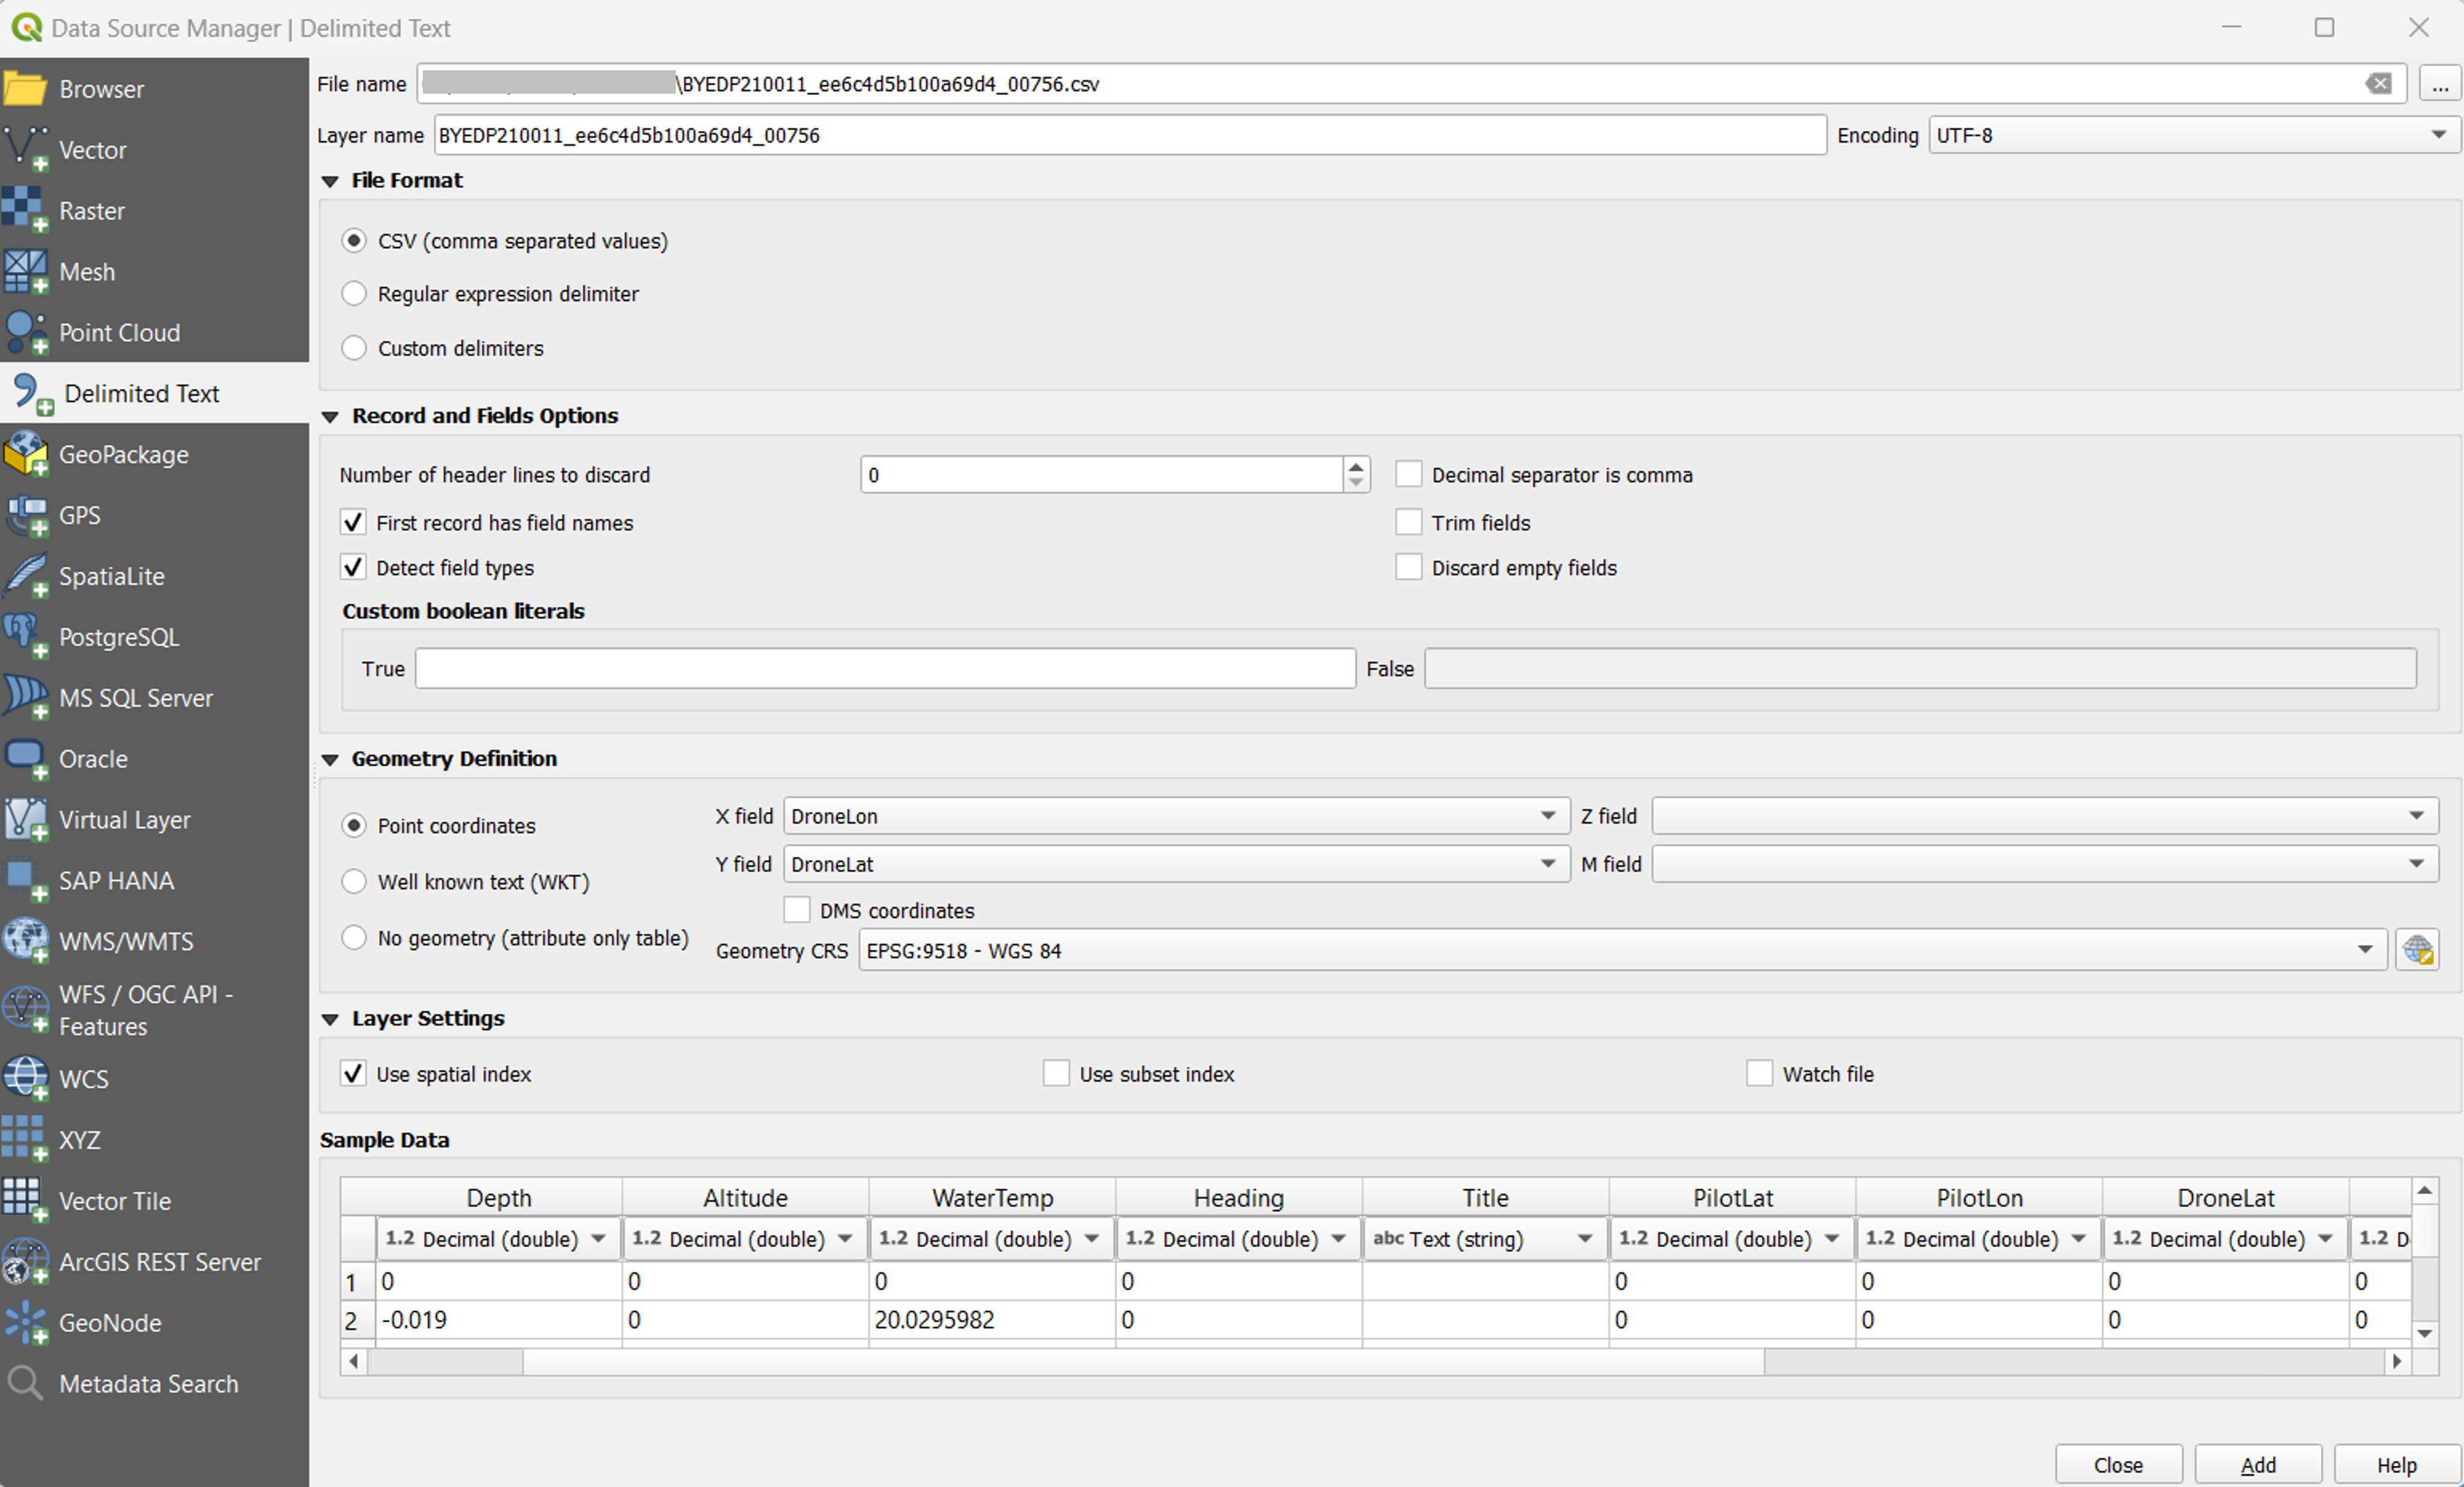Image resolution: width=2464 pixels, height=1487 pixels.
Task: Click the True boolean literal field
Action: [885, 668]
